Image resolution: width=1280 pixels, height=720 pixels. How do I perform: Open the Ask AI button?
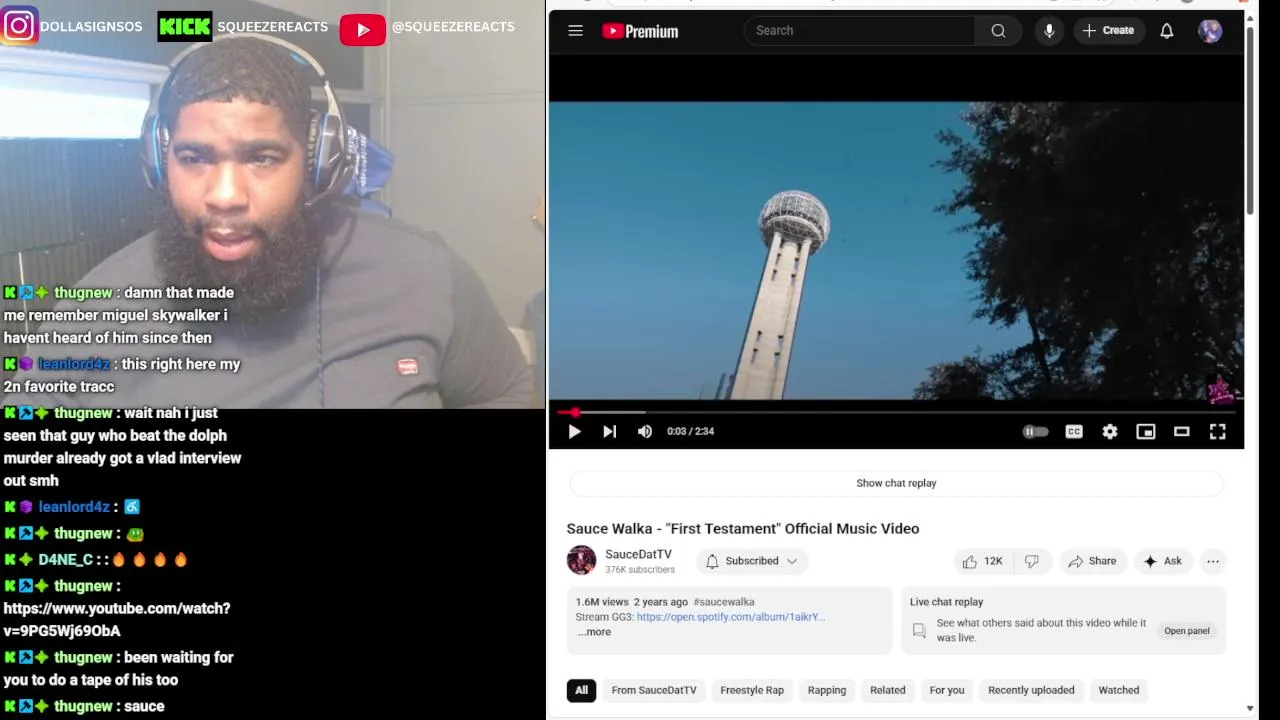tap(1163, 562)
